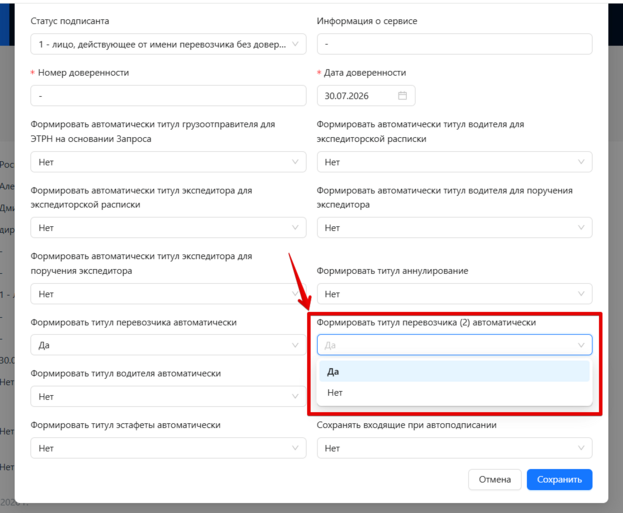The height and width of the screenshot is (513, 623).
Task: Click the Отмена button
Action: click(x=495, y=480)
